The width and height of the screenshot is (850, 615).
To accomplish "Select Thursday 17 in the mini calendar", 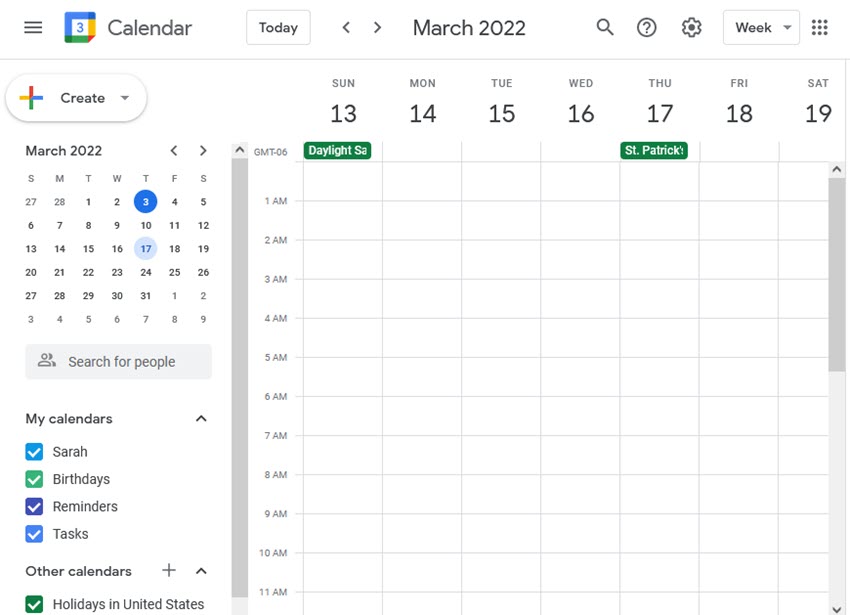I will click(x=145, y=248).
